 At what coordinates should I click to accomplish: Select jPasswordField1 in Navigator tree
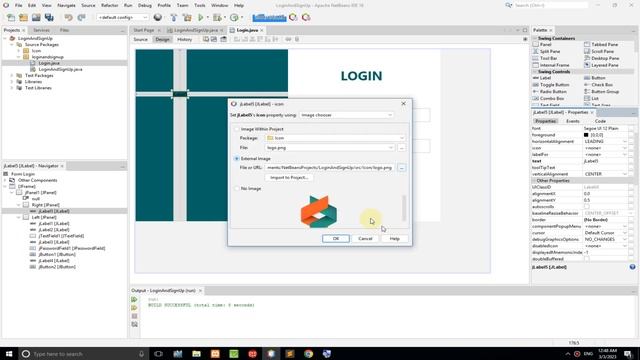(x=67, y=248)
